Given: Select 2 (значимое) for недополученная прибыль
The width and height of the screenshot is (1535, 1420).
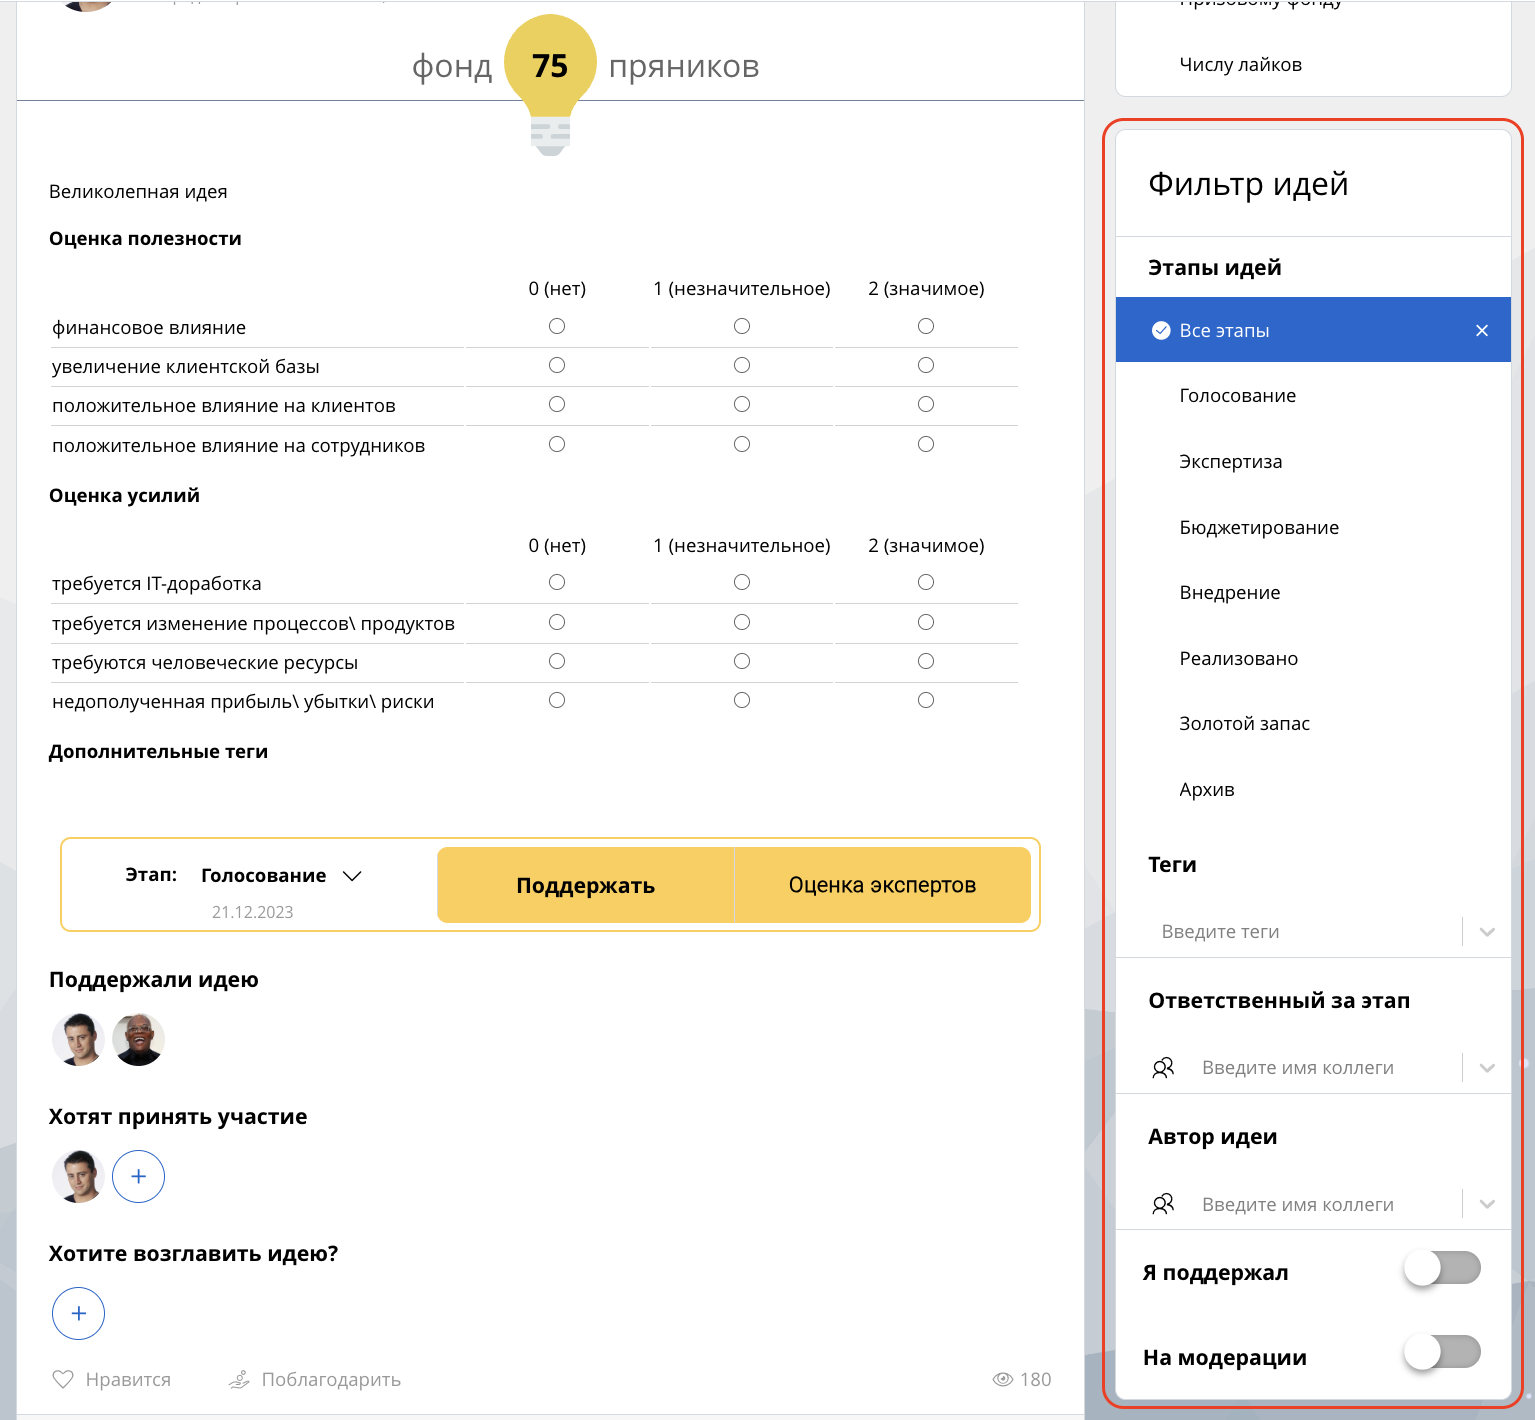Looking at the screenshot, I should pos(926,700).
